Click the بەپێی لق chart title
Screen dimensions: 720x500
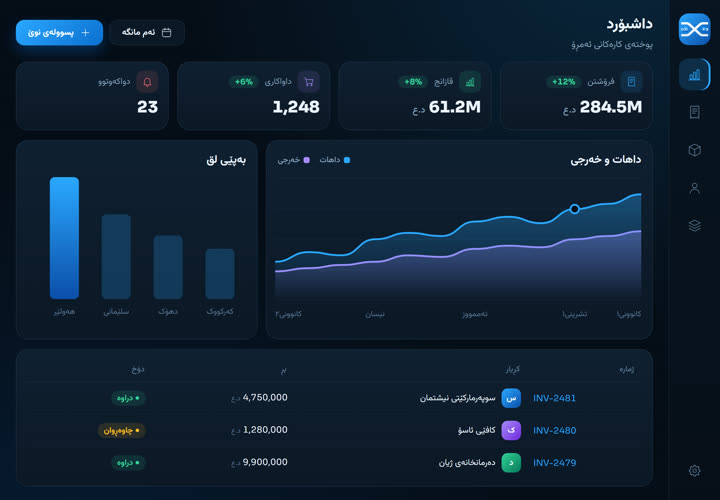point(226,160)
